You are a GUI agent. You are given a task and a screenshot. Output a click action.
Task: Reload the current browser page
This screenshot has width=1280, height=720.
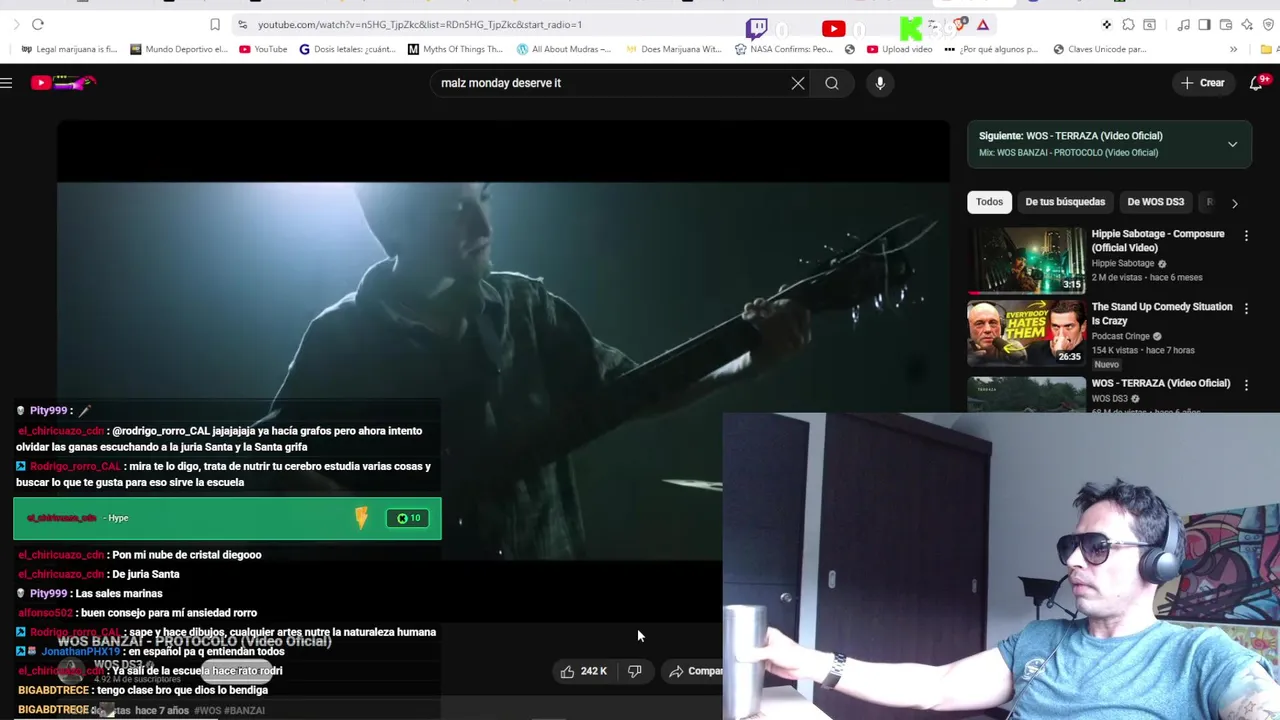38,24
